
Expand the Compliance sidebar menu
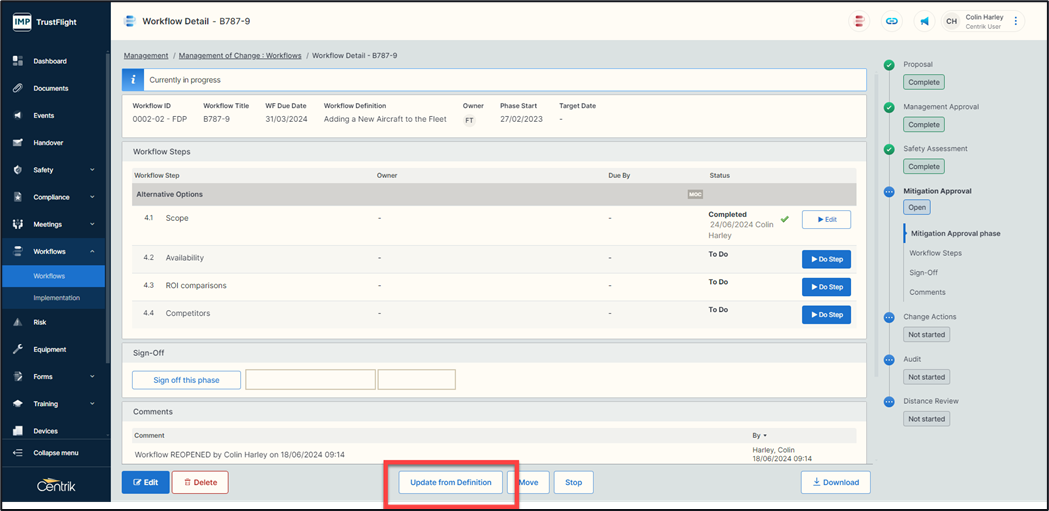point(92,197)
